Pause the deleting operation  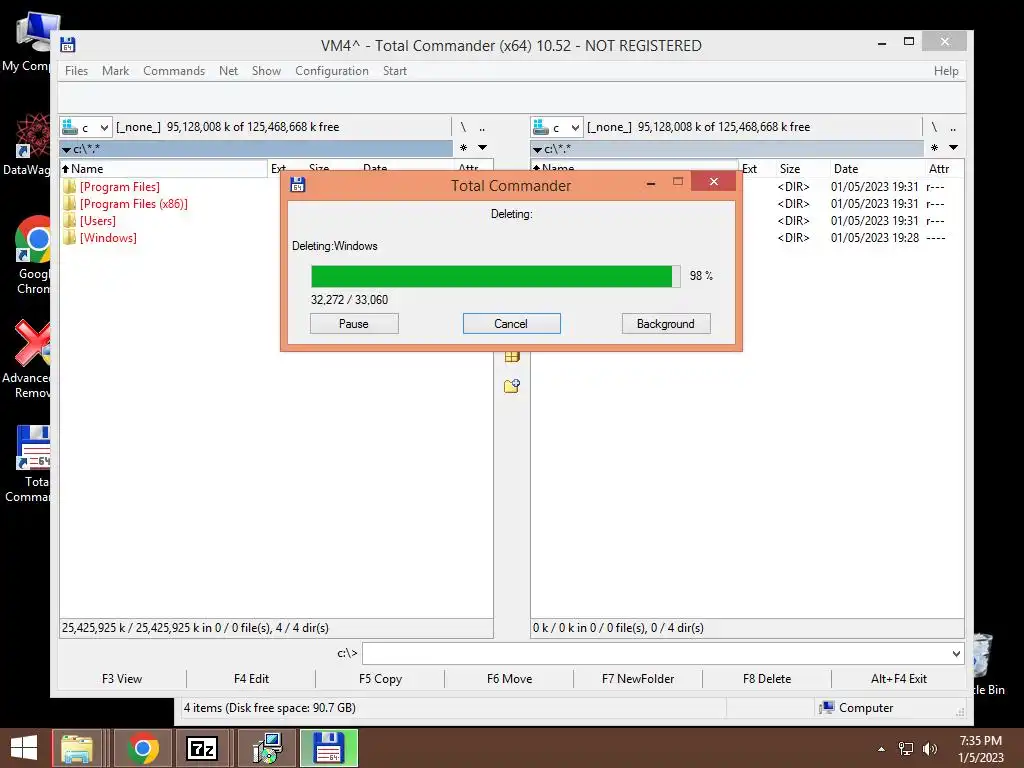354,324
